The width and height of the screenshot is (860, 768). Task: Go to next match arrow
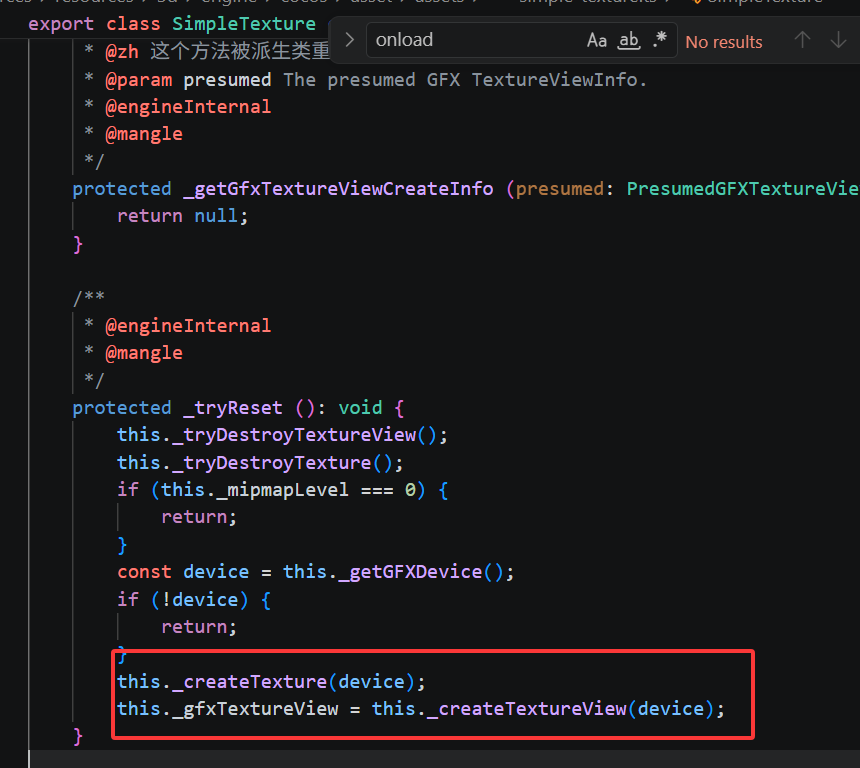point(838,40)
